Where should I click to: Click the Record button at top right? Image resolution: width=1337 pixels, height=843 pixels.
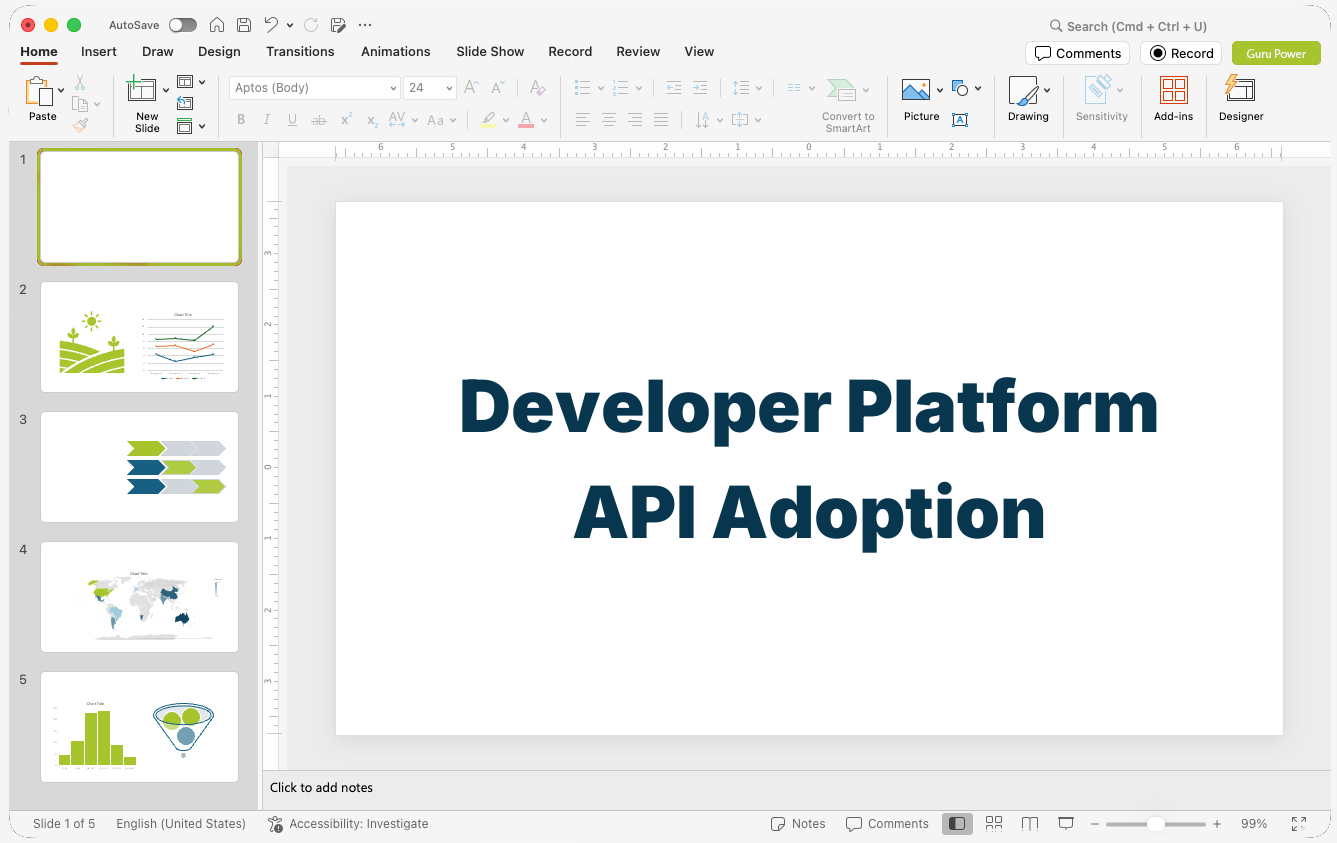[1181, 53]
